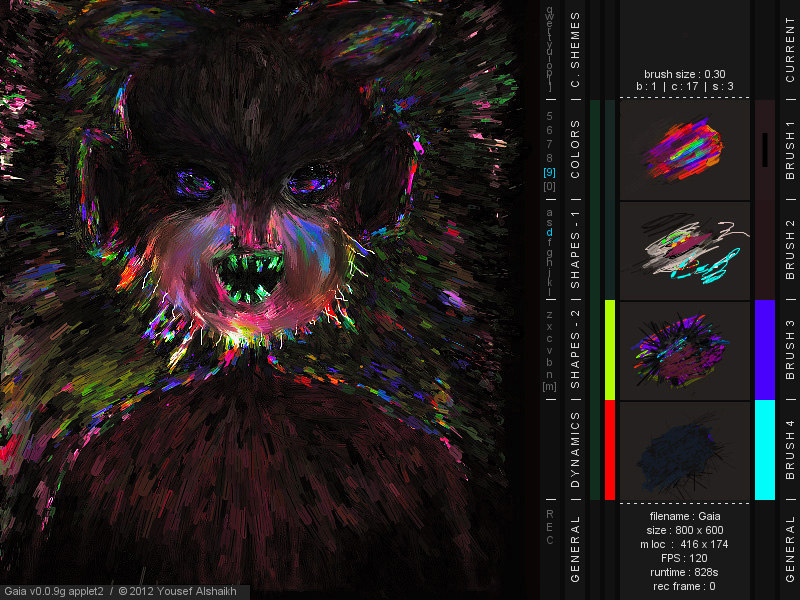Select the GENERAL label below BRUSH 4

pyautogui.click(x=790, y=548)
